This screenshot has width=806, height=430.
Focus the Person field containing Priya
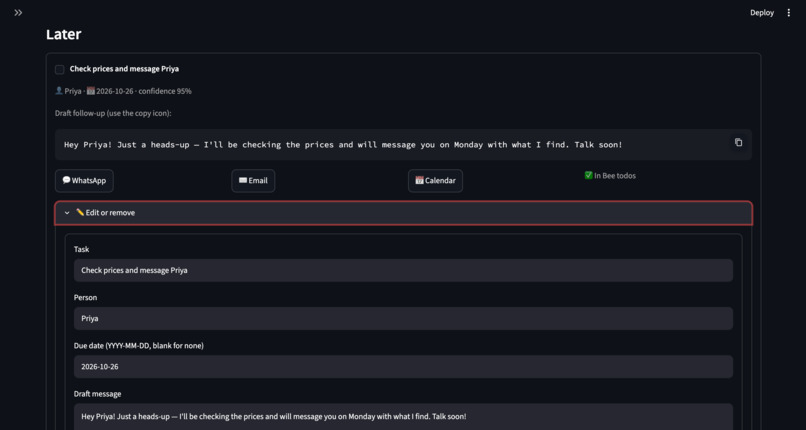click(404, 319)
